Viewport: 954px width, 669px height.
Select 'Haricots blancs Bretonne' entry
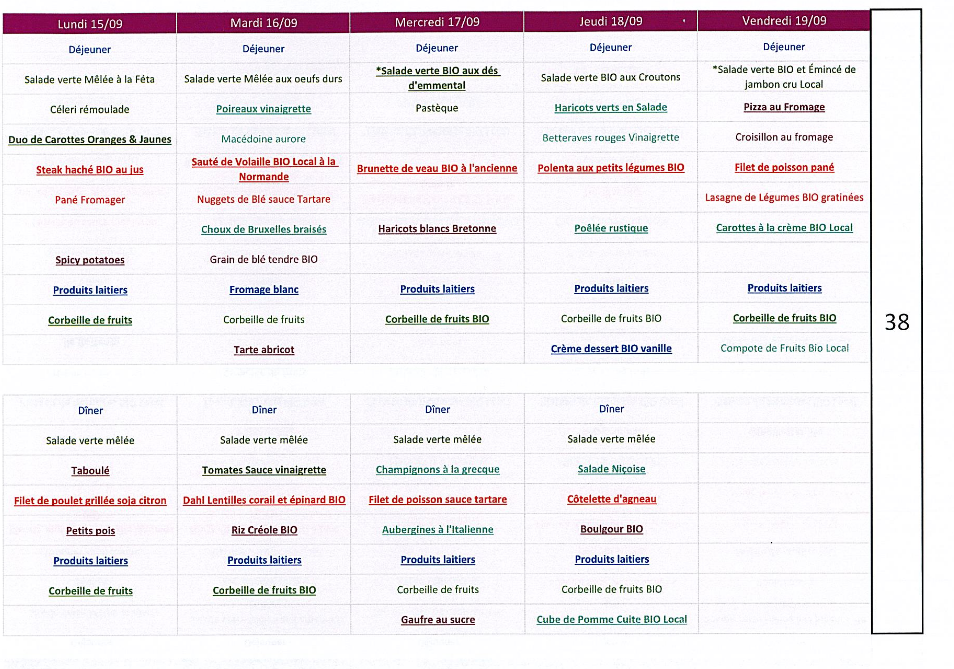click(437, 229)
